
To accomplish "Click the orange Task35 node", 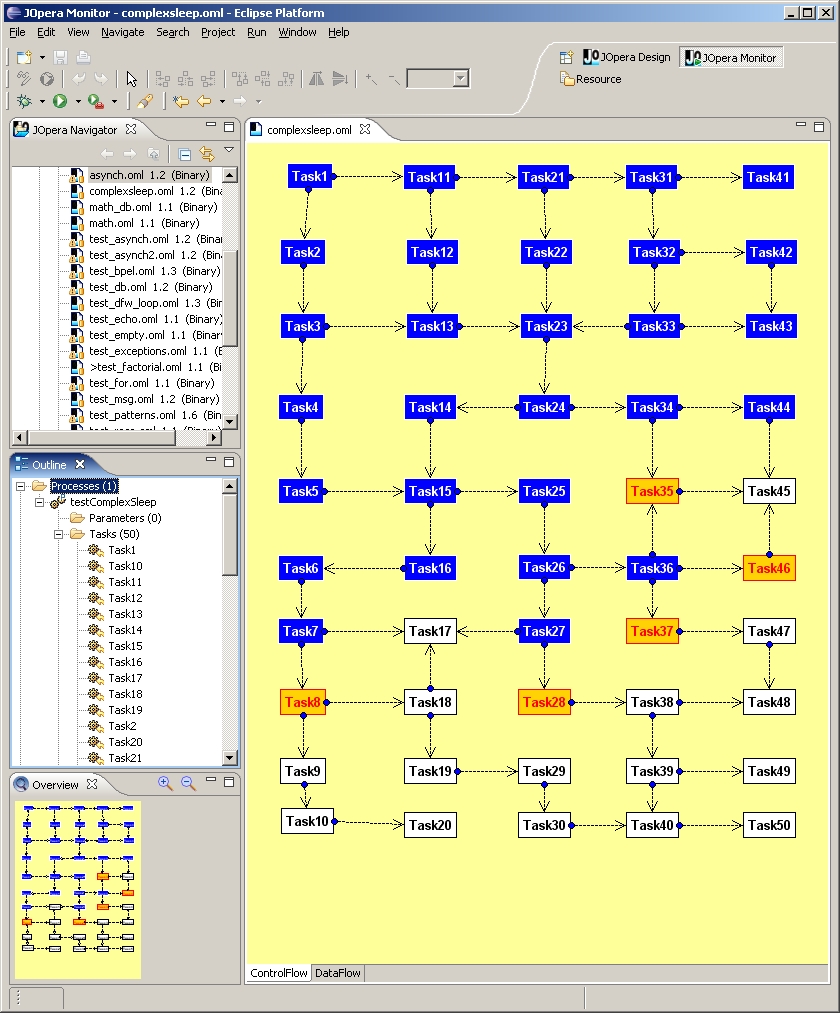I will click(653, 491).
